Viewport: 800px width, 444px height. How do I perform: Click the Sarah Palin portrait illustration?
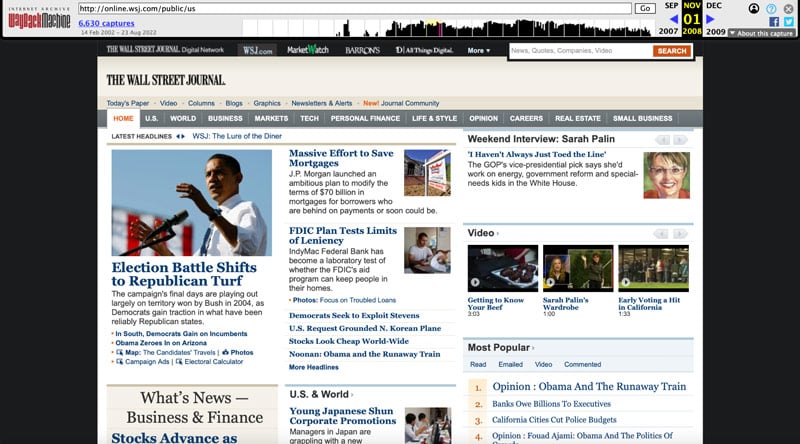[x=666, y=175]
